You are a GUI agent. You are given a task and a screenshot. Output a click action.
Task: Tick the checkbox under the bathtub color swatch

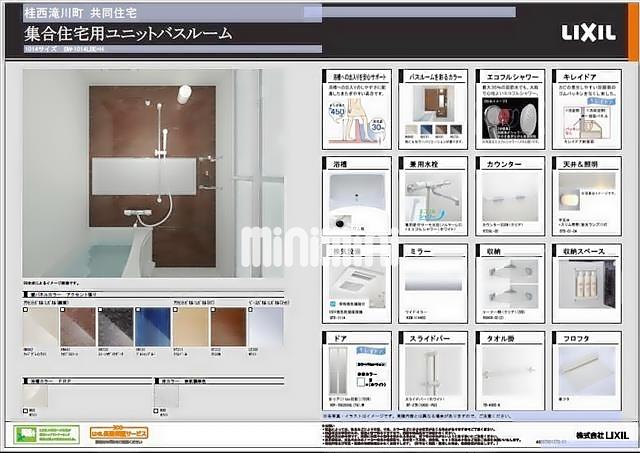[x=25, y=411]
